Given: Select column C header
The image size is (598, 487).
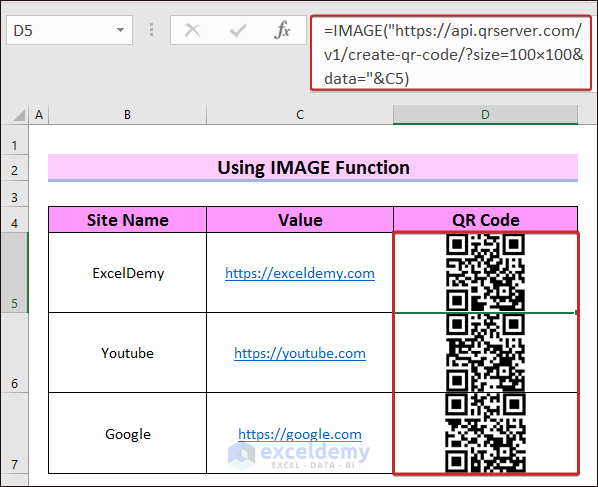Looking at the screenshot, I should [x=300, y=115].
